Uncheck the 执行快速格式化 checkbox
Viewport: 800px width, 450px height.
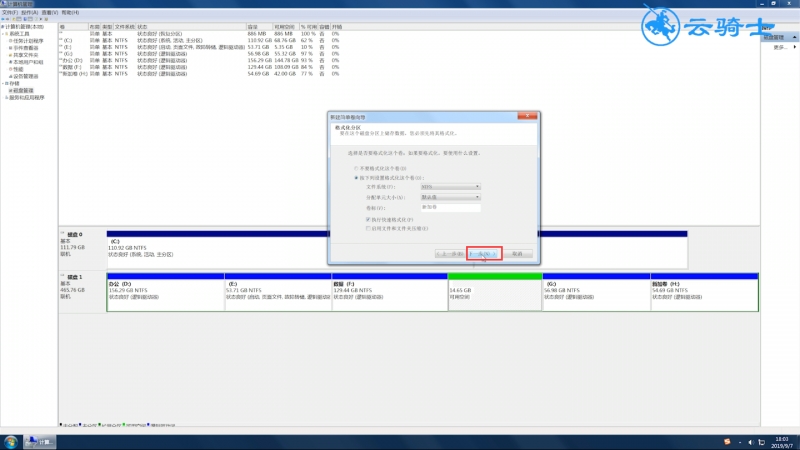pyautogui.click(x=369, y=218)
